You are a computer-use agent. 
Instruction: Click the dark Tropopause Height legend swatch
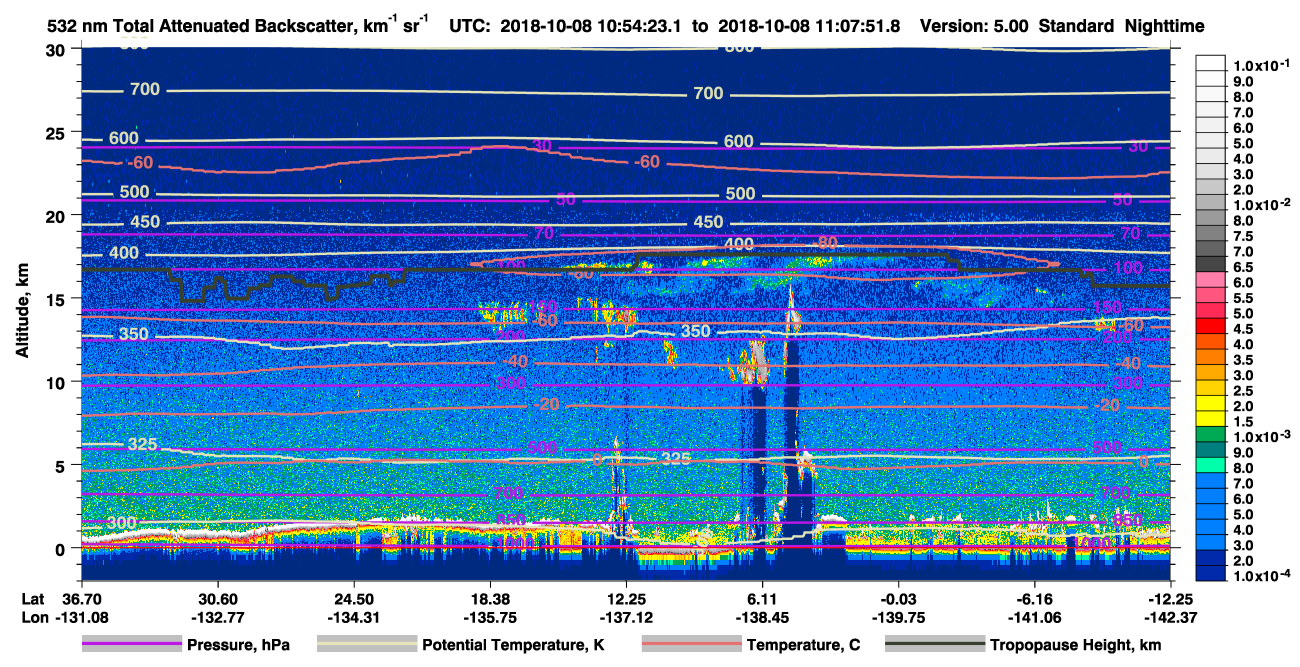click(933, 645)
